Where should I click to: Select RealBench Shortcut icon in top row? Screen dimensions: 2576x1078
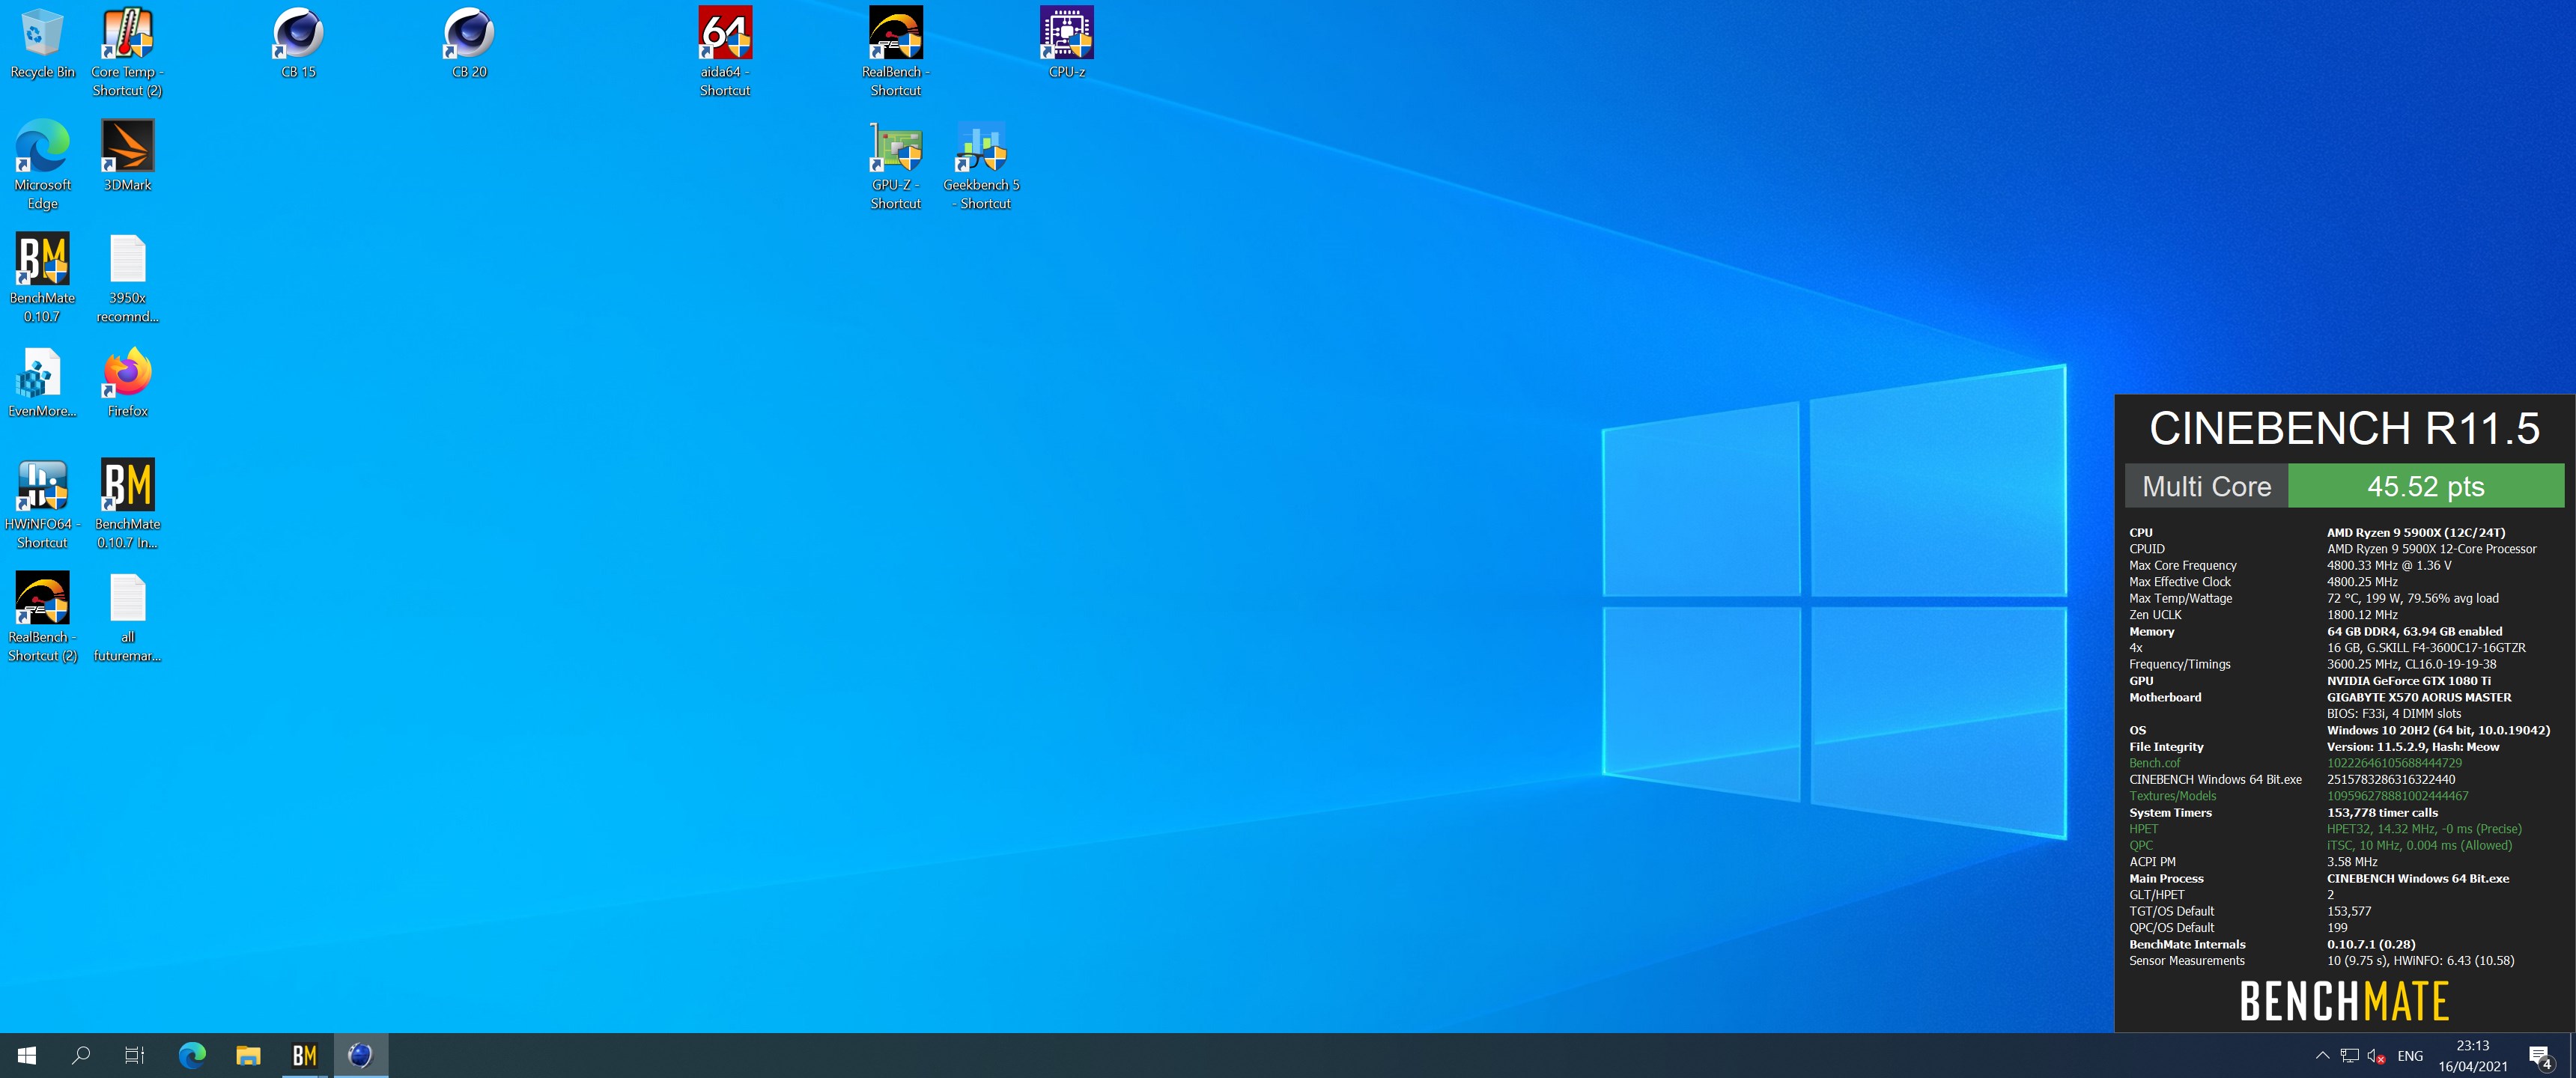[x=895, y=52]
